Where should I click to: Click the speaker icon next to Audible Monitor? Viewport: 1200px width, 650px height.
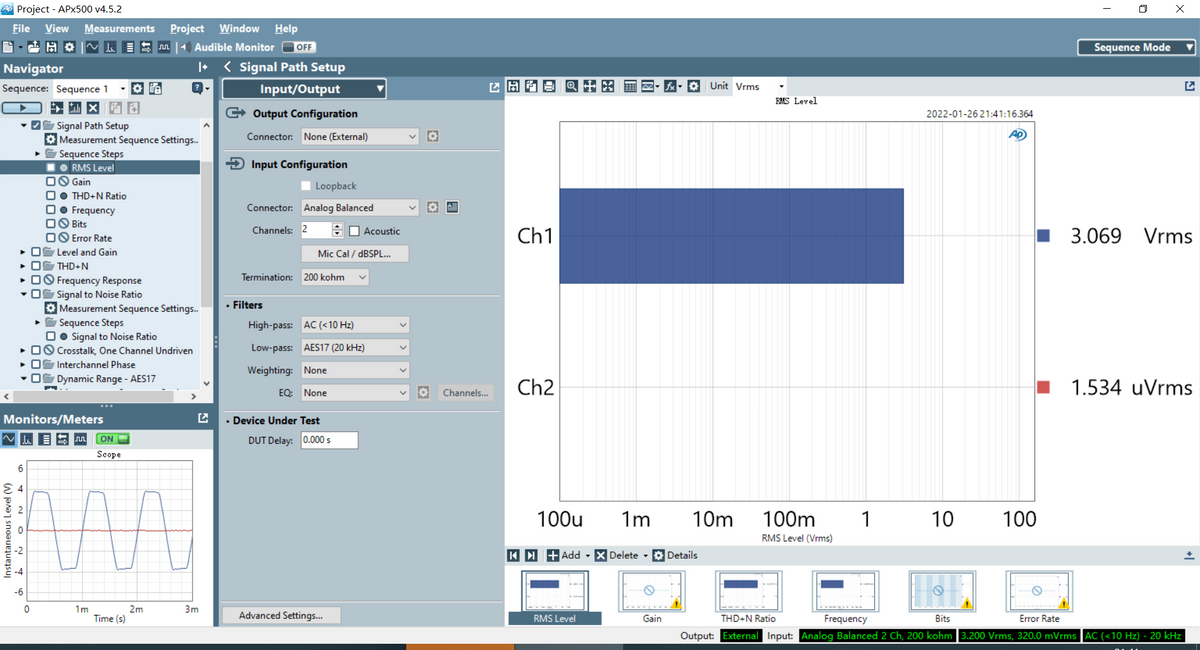186,47
